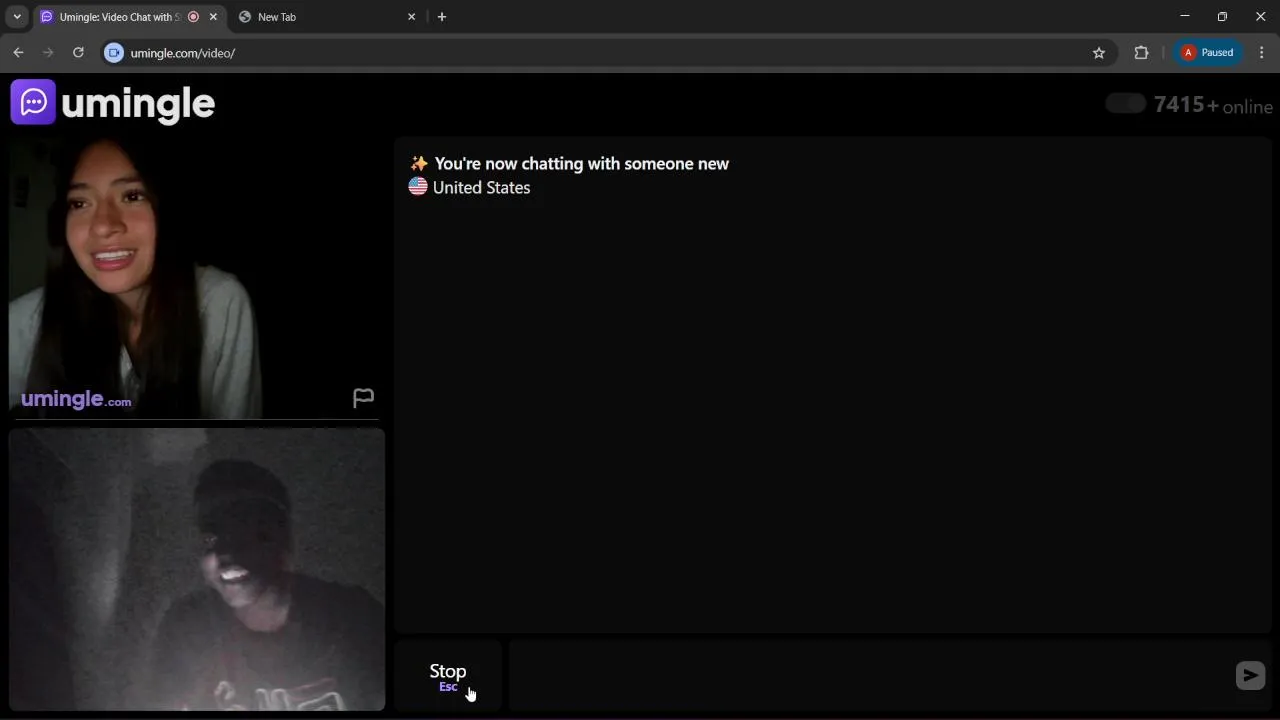Toggle the switch next to online count
This screenshot has width=1280, height=720.
tap(1125, 104)
